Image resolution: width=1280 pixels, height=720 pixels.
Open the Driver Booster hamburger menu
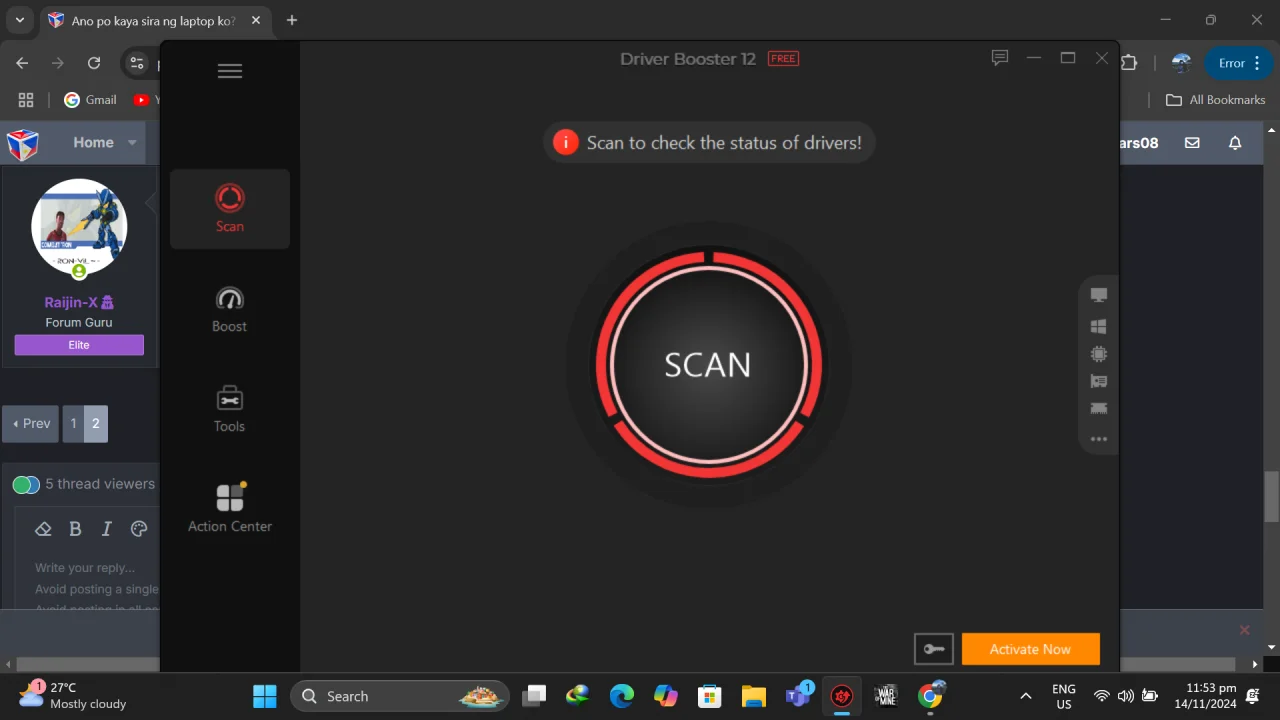(230, 71)
